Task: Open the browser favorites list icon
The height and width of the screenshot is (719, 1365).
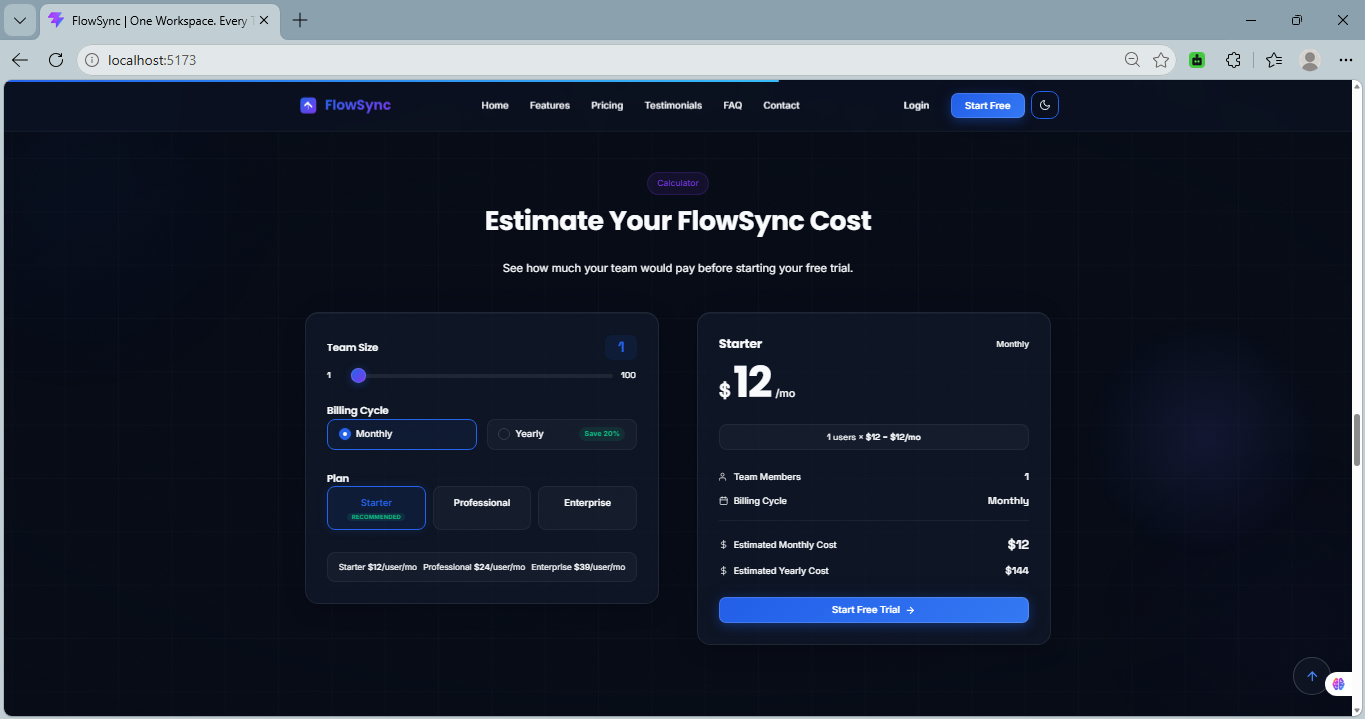Action: [1273, 60]
